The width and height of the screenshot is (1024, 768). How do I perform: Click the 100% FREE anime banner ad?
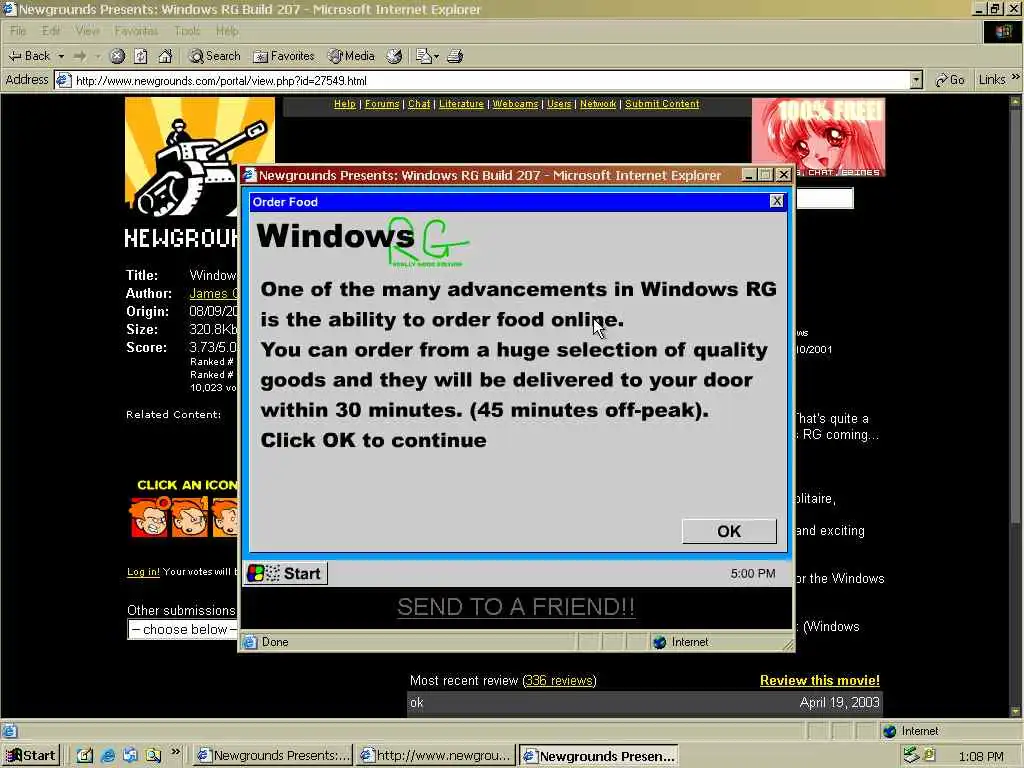pos(818,137)
